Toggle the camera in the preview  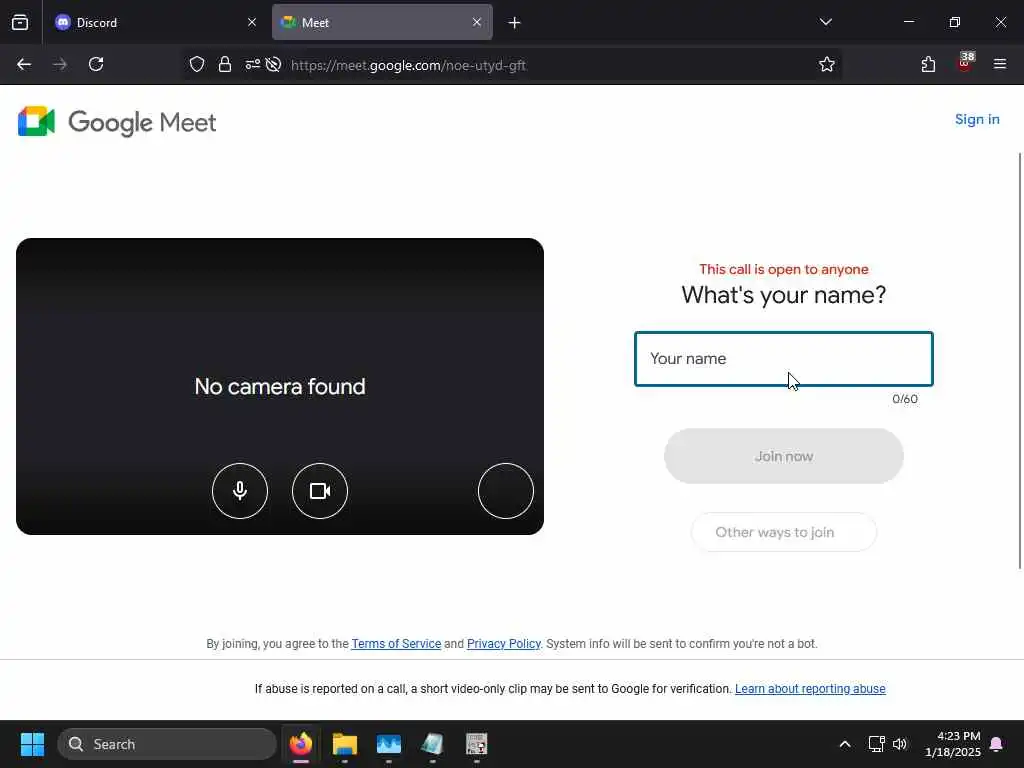320,490
